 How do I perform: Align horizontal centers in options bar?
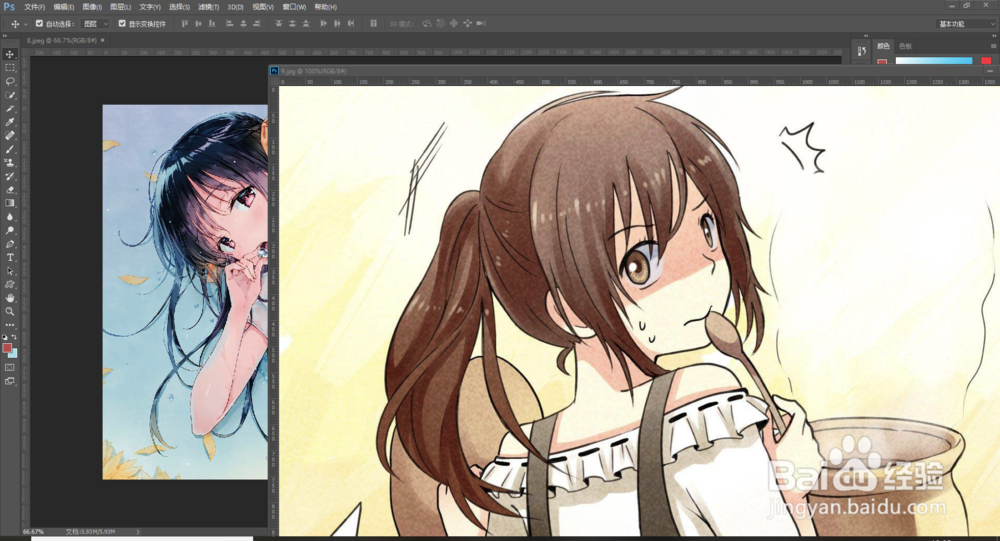pos(243,24)
